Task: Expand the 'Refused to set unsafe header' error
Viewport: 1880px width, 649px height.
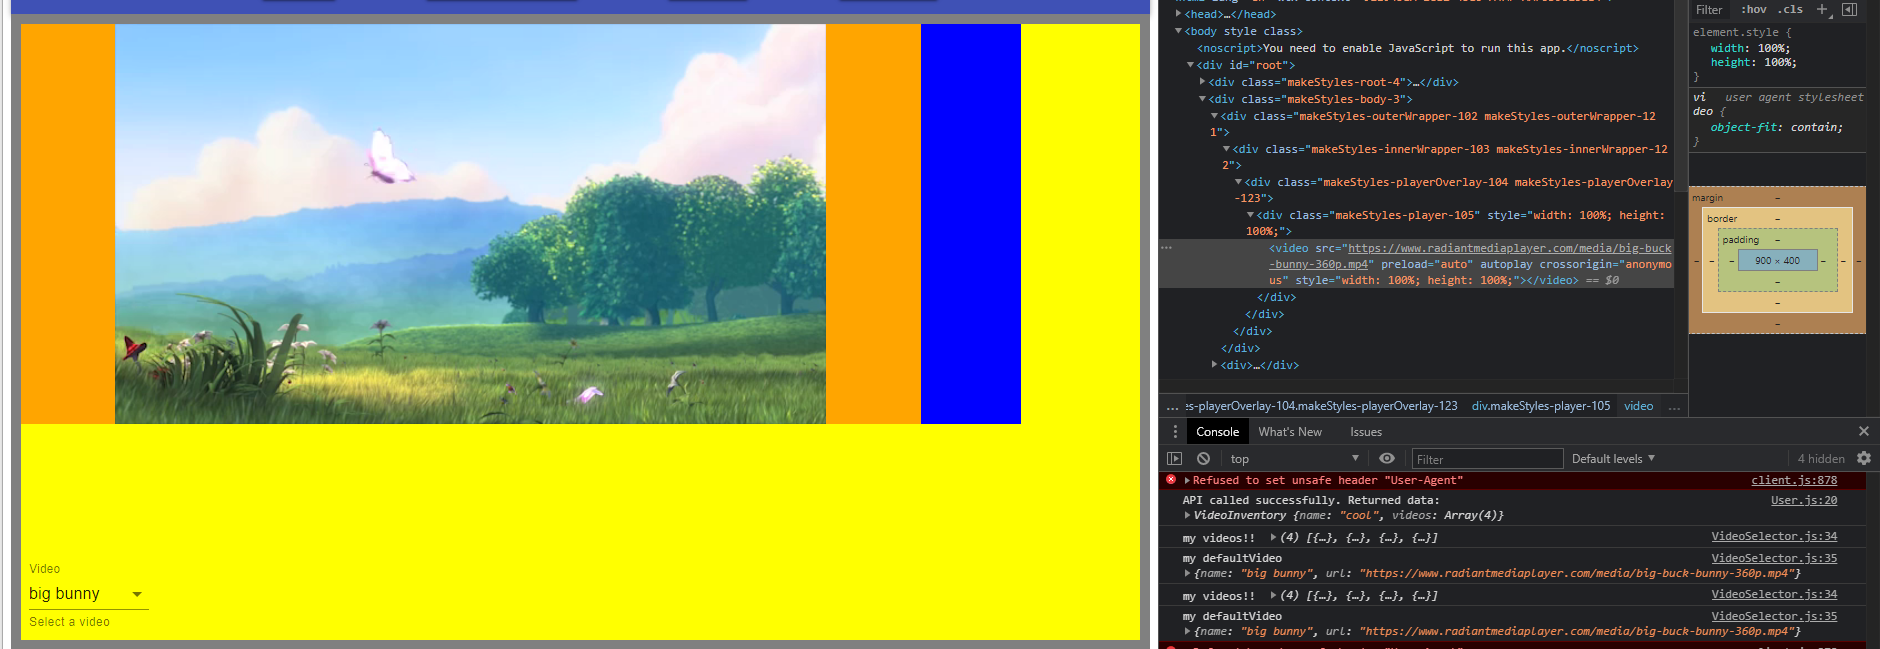Action: pyautogui.click(x=1187, y=480)
